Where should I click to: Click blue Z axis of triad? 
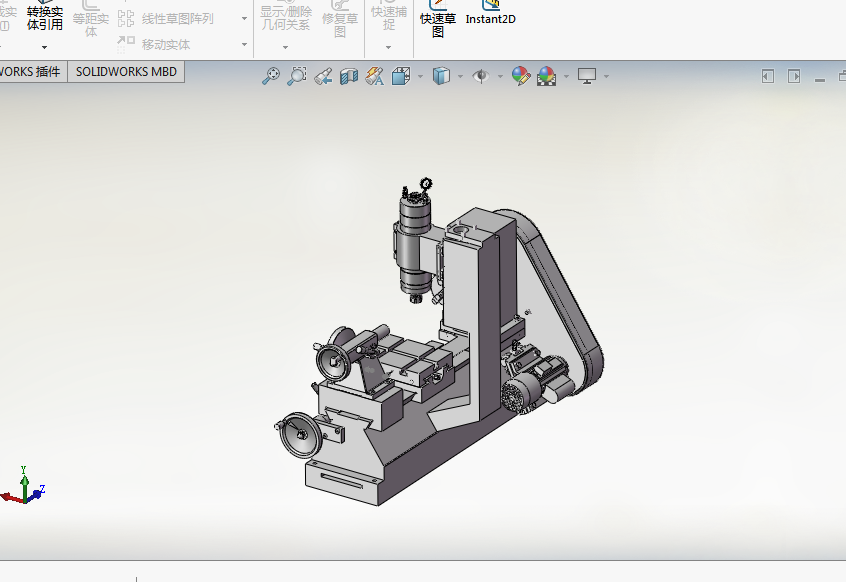tap(37, 493)
